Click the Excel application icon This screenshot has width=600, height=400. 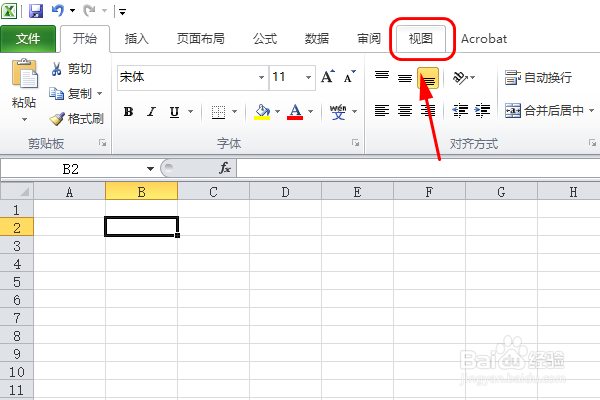click(x=9, y=11)
